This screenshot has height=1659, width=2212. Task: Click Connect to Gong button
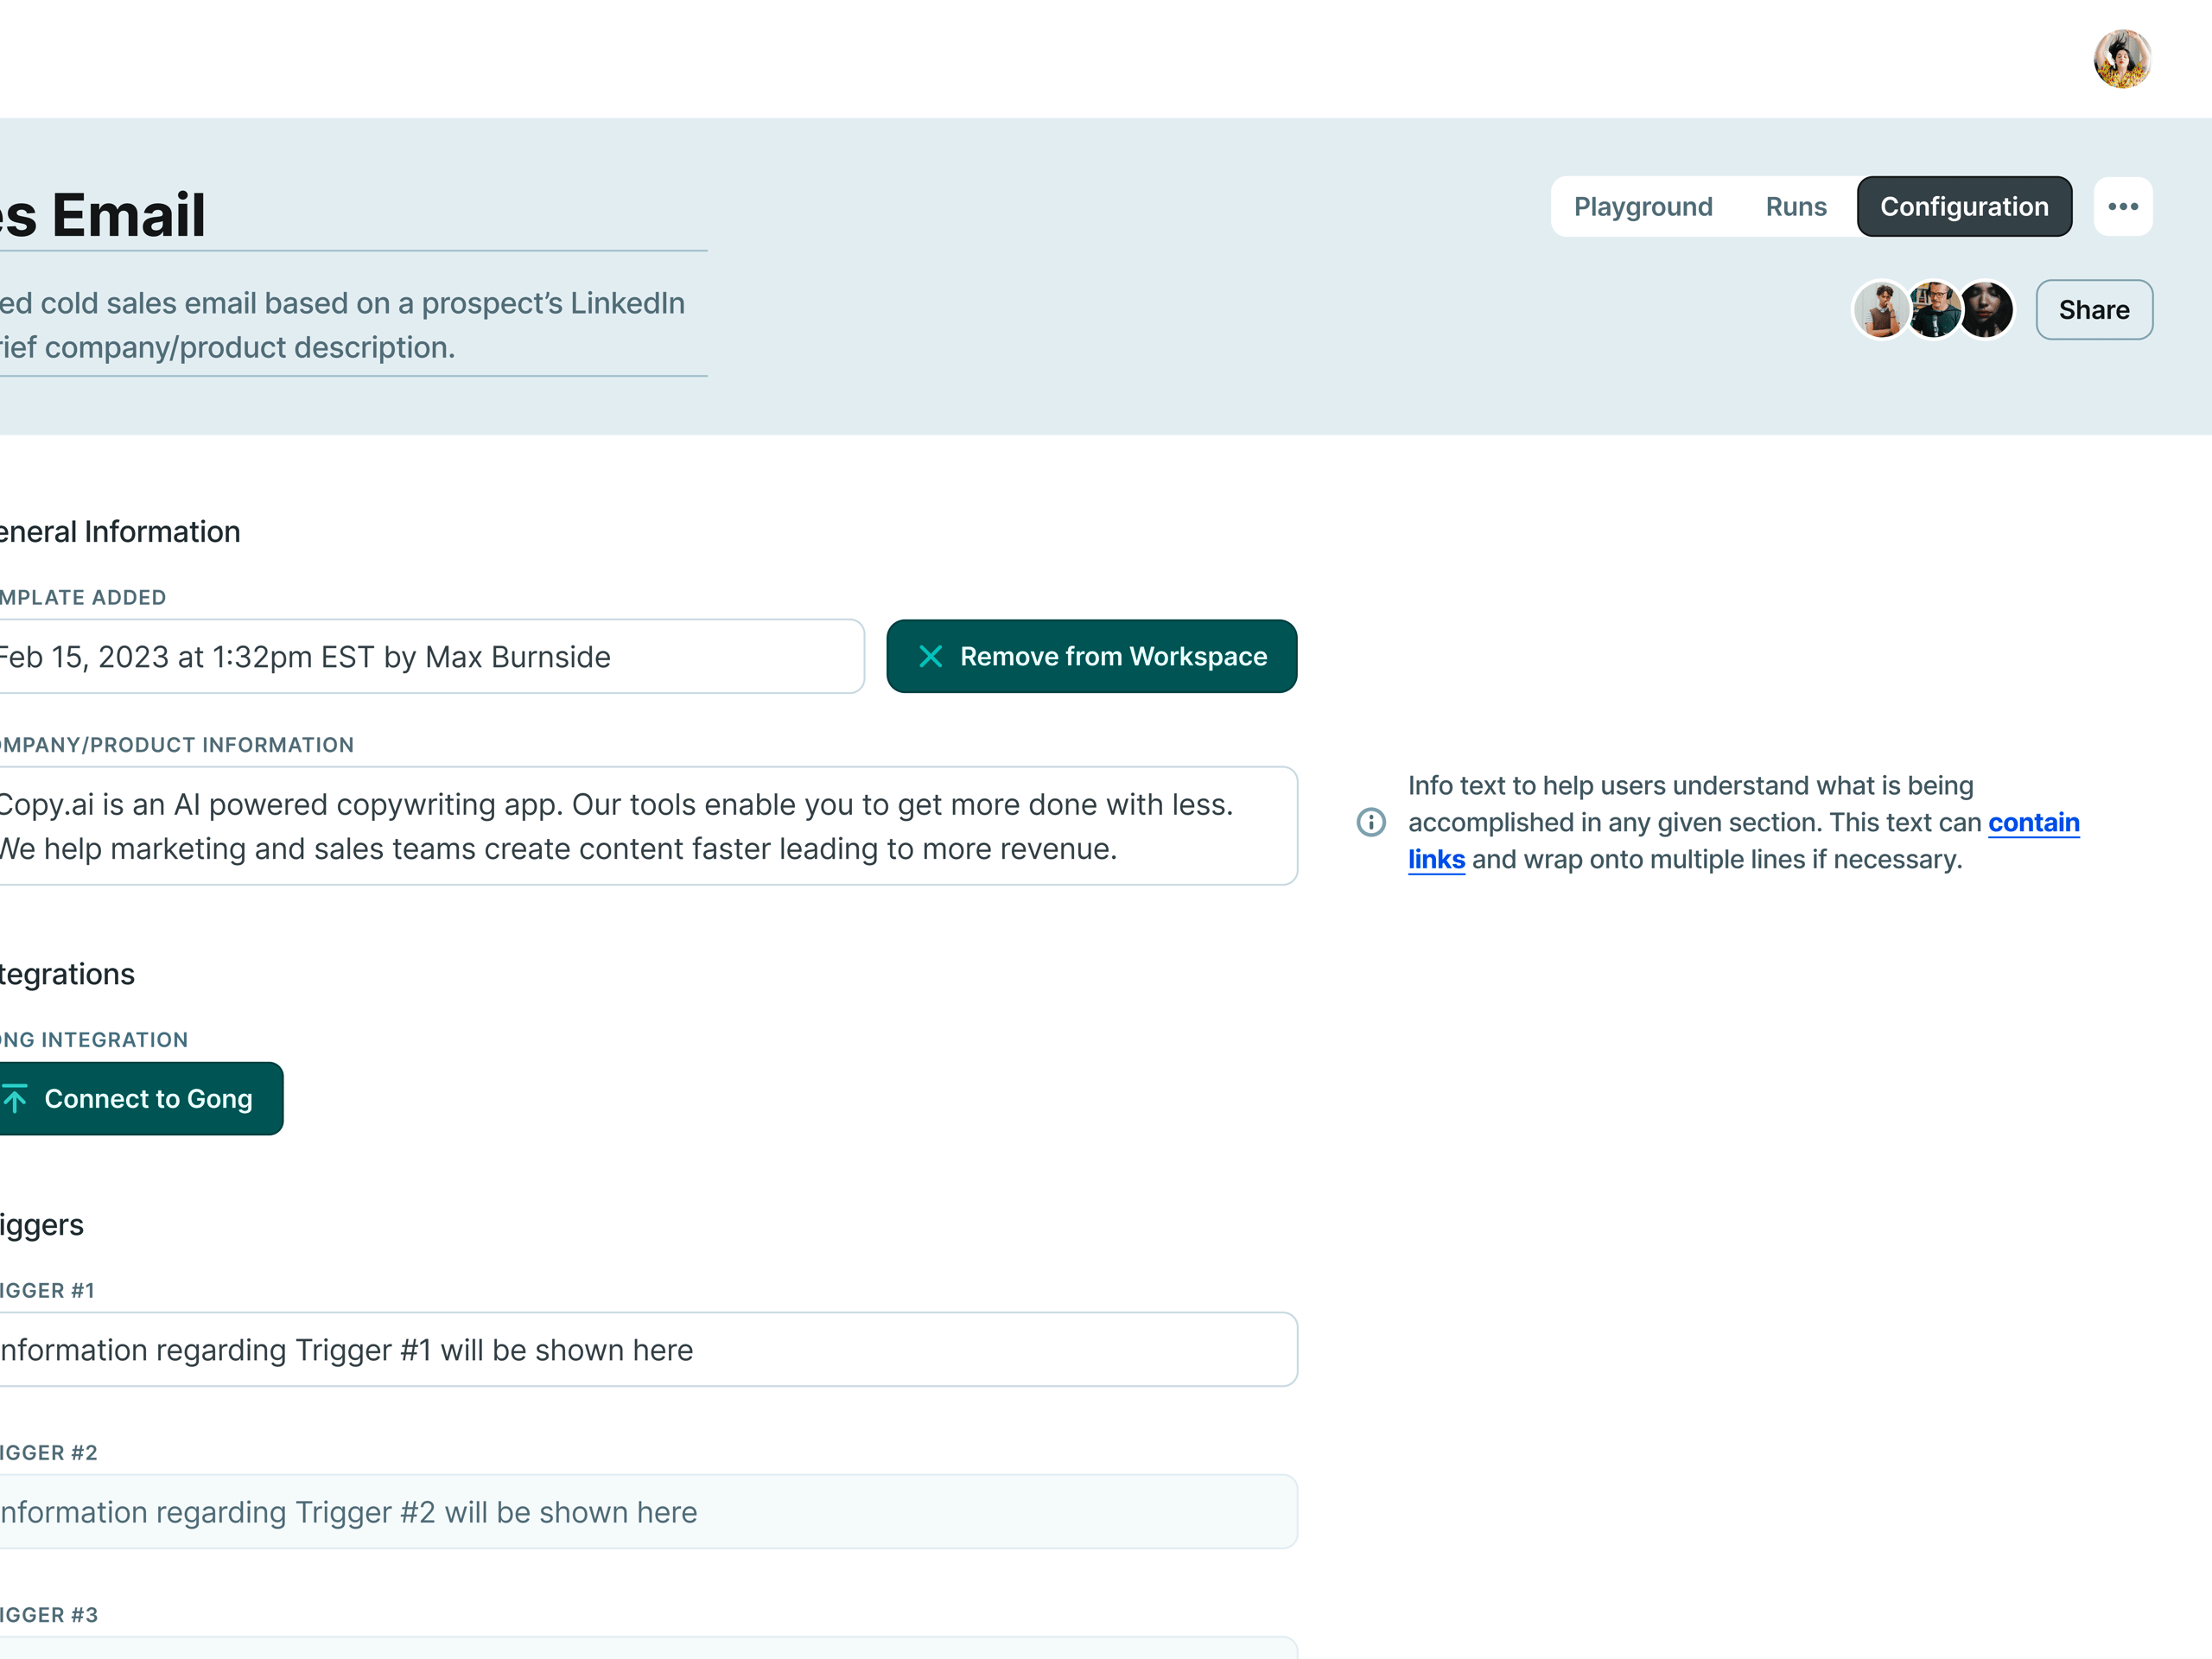140,1098
